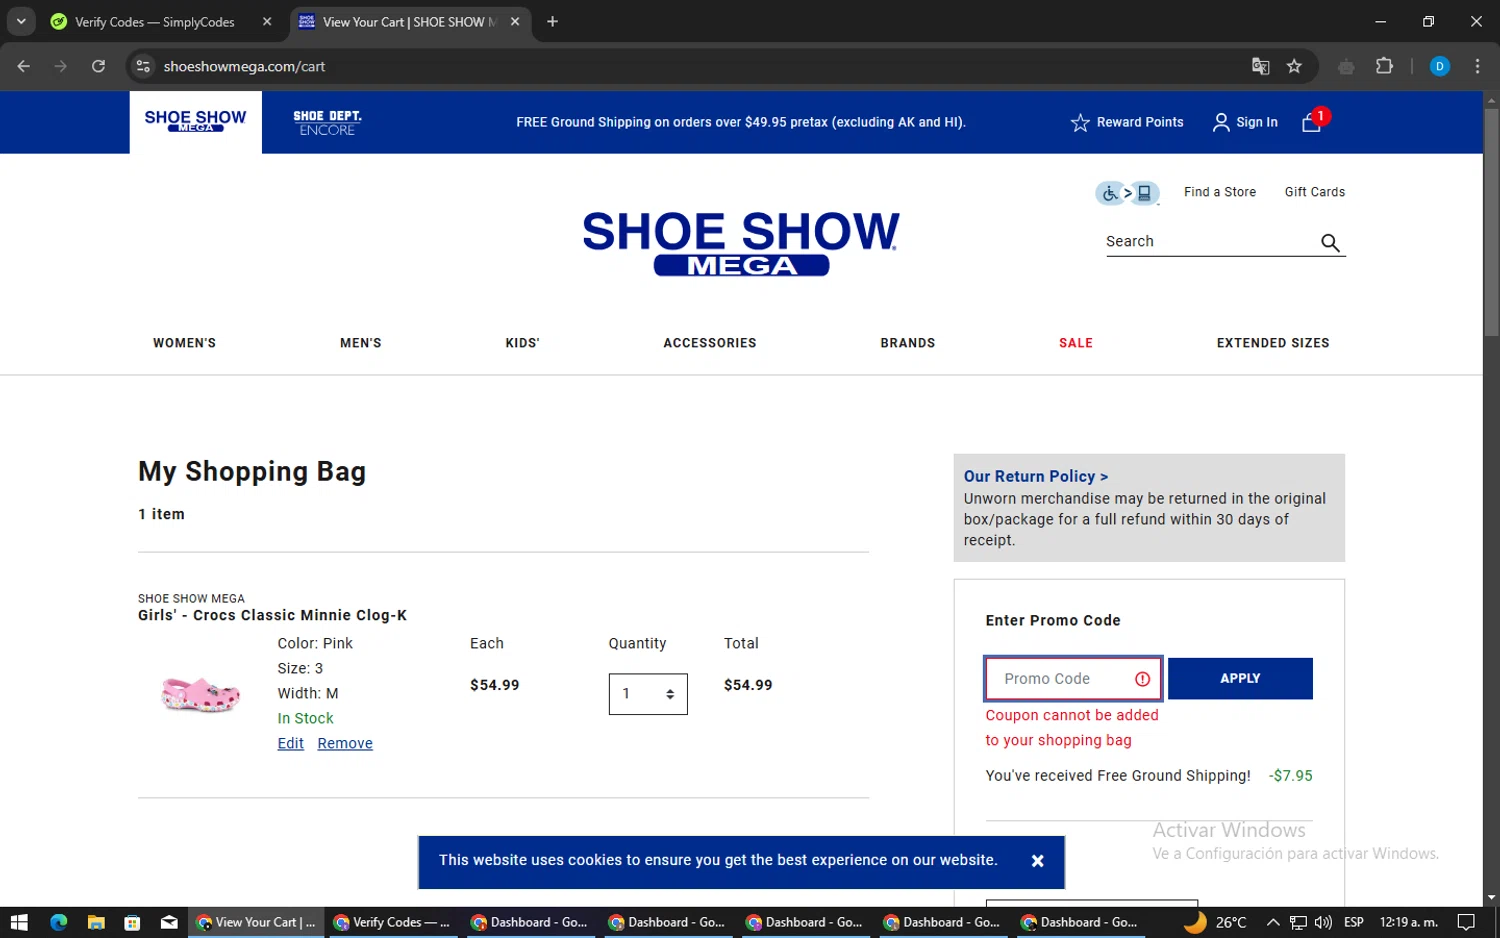Open Chrome three-dot menu
The image size is (1500, 938).
(1477, 66)
